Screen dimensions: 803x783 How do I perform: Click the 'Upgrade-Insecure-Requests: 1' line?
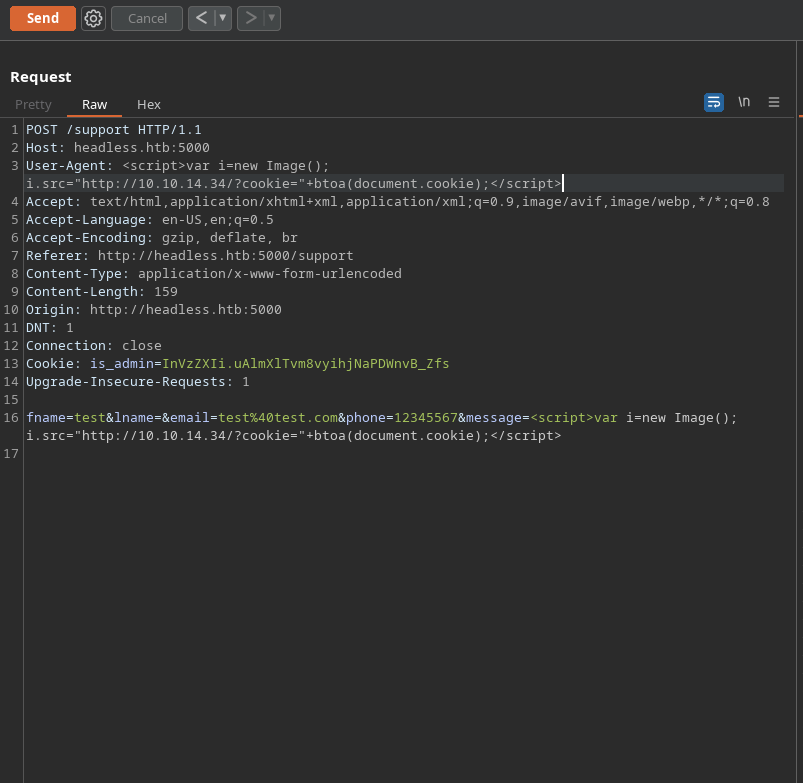(138, 382)
